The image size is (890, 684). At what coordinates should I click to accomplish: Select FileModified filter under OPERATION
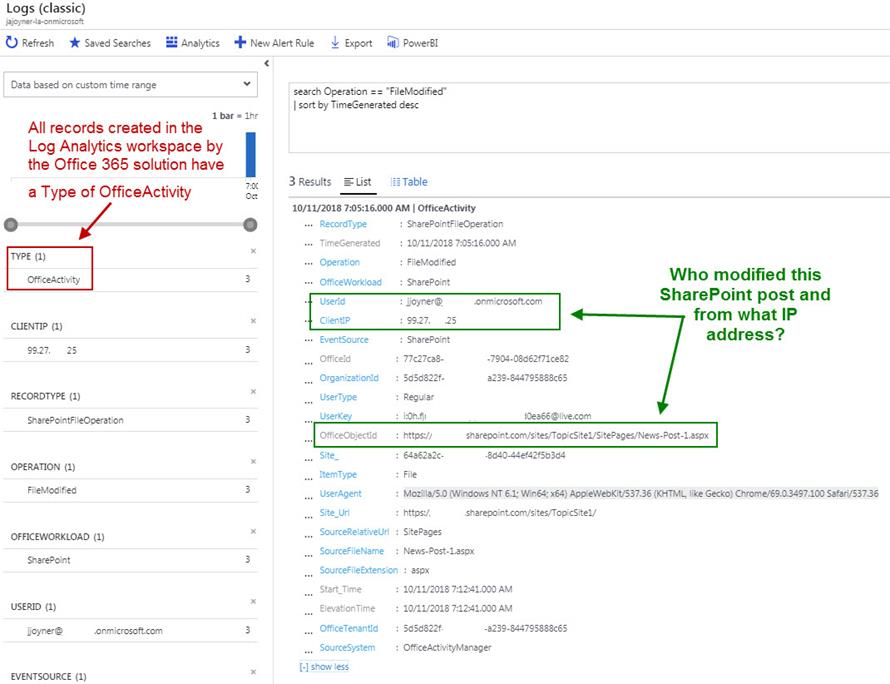(52, 490)
